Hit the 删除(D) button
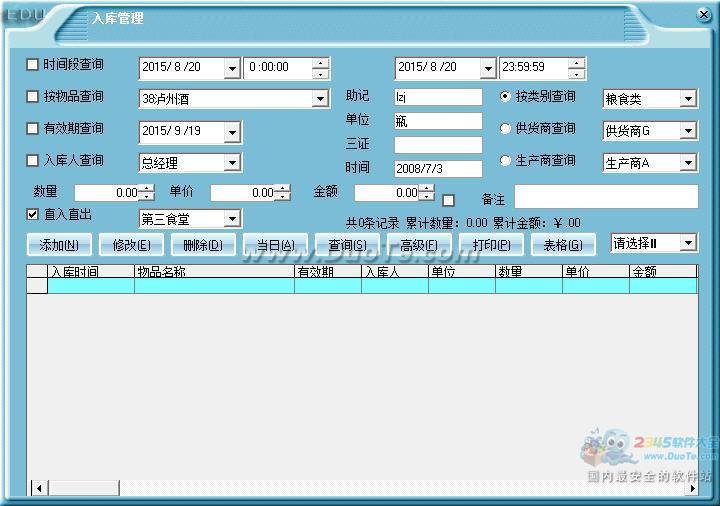Screen dimensions: 720x506 point(203,245)
